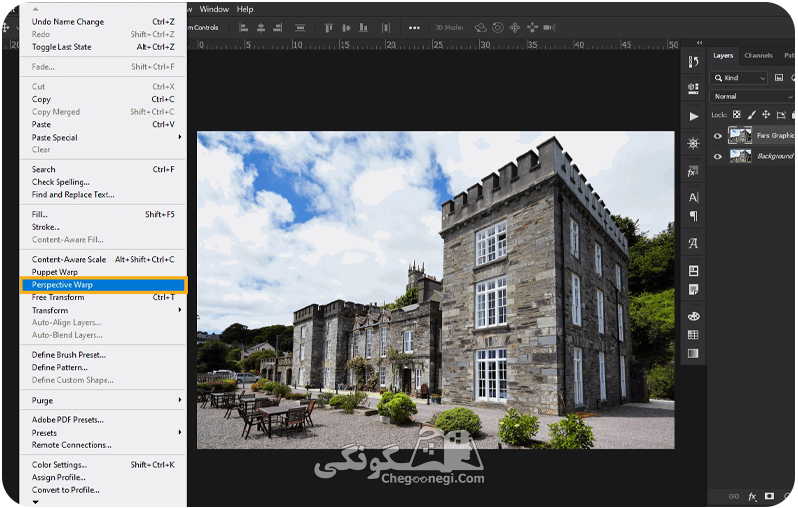Click the Fars Graphic layer thumbnail

click(x=740, y=135)
